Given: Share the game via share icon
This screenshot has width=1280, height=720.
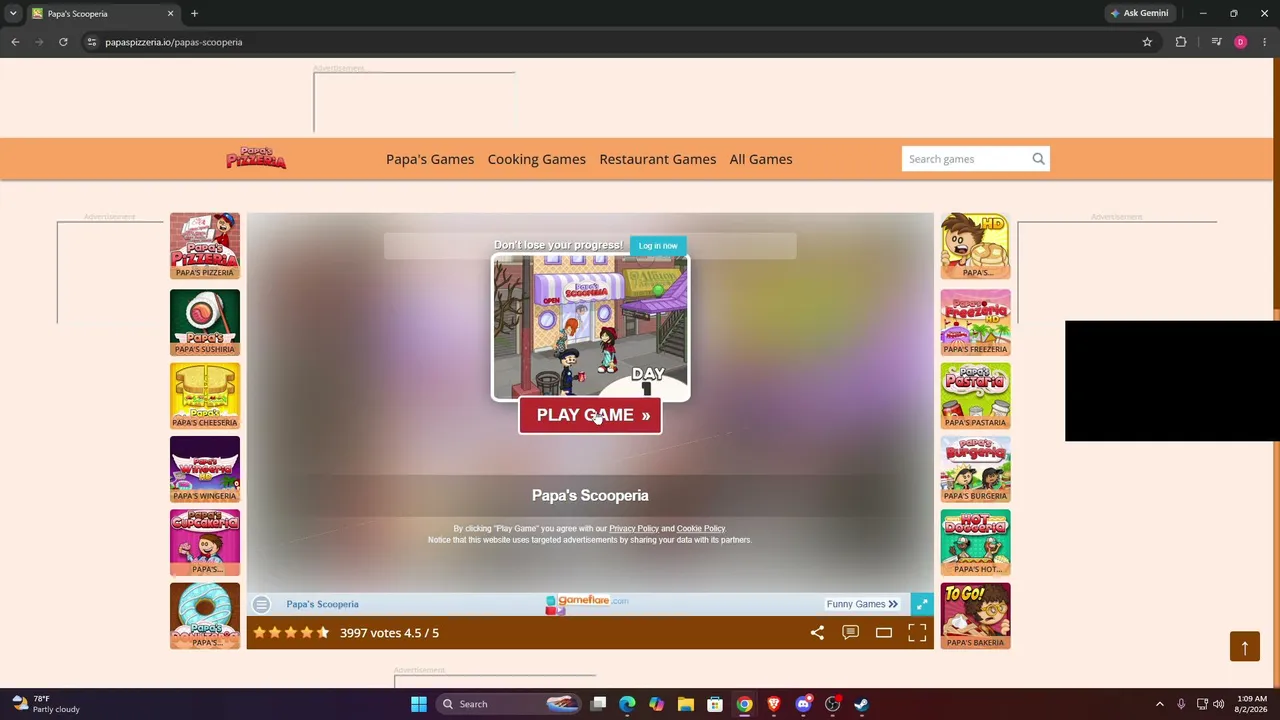Looking at the screenshot, I should tap(817, 632).
